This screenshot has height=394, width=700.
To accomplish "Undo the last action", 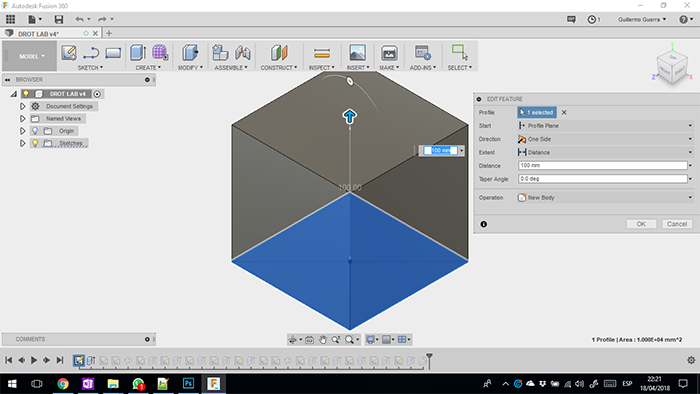I will click(x=79, y=19).
